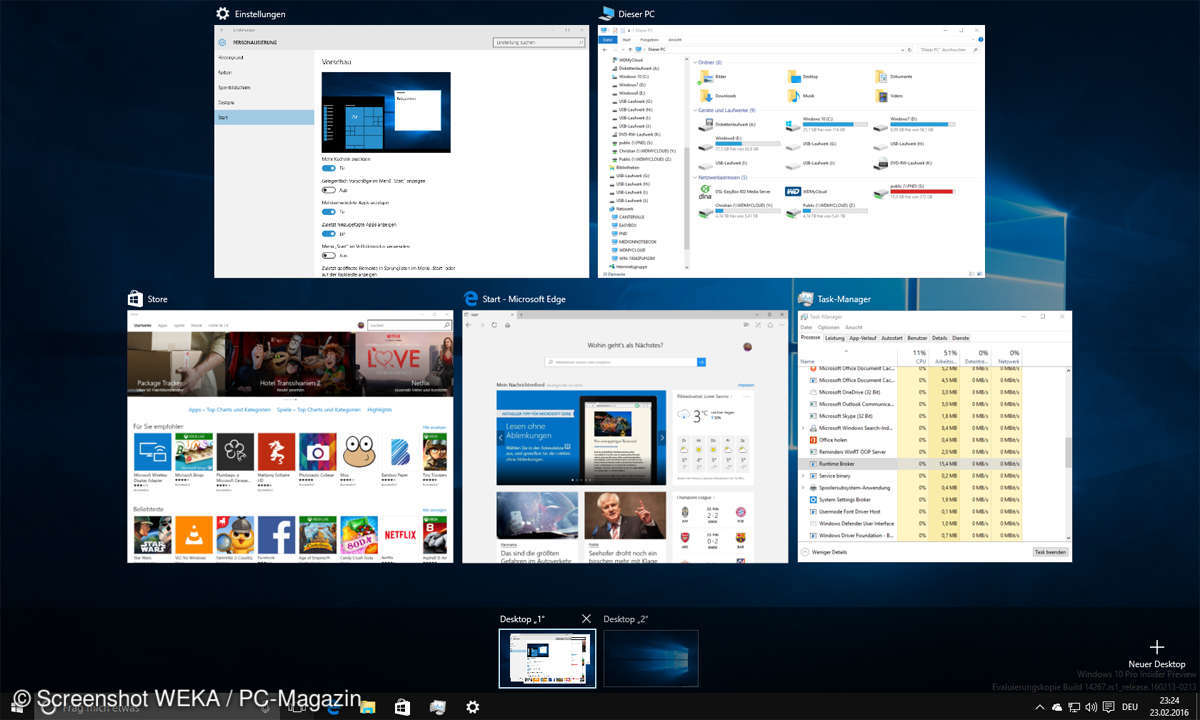Collapse the 'Geräte und Laufwerke (9)' group
The image size is (1200, 720).
click(x=694, y=110)
